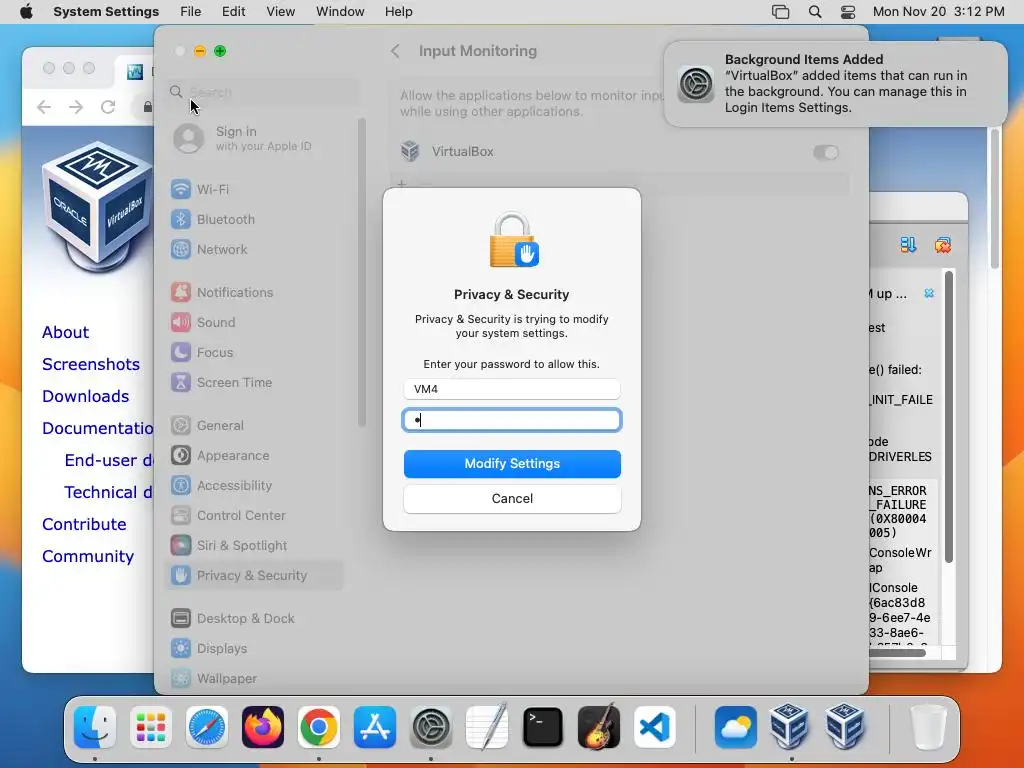1024x768 pixels.
Task: Select the VM4 username field
Action: [512, 389]
